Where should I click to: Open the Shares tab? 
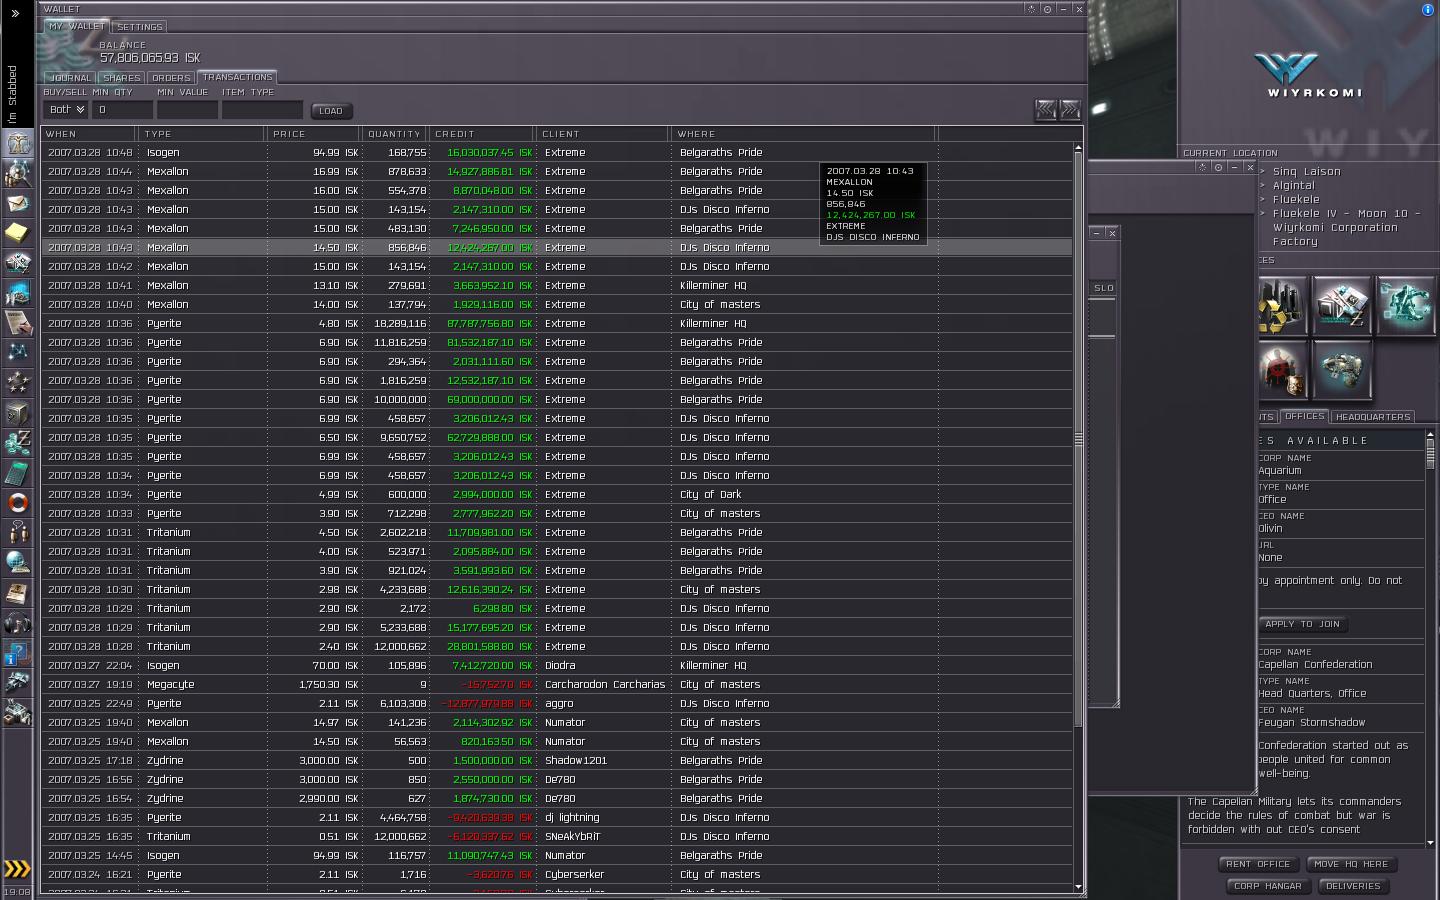pos(121,78)
